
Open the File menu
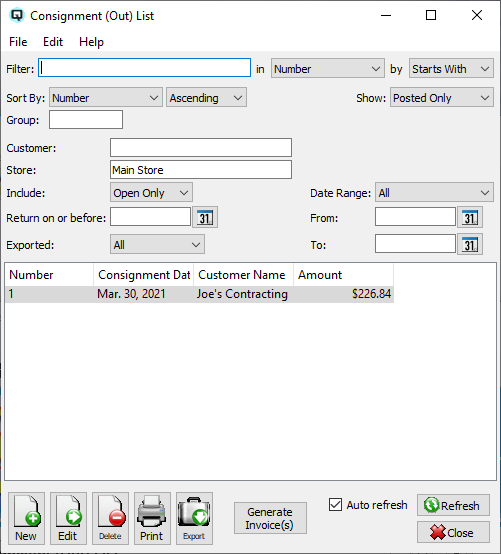(x=18, y=42)
